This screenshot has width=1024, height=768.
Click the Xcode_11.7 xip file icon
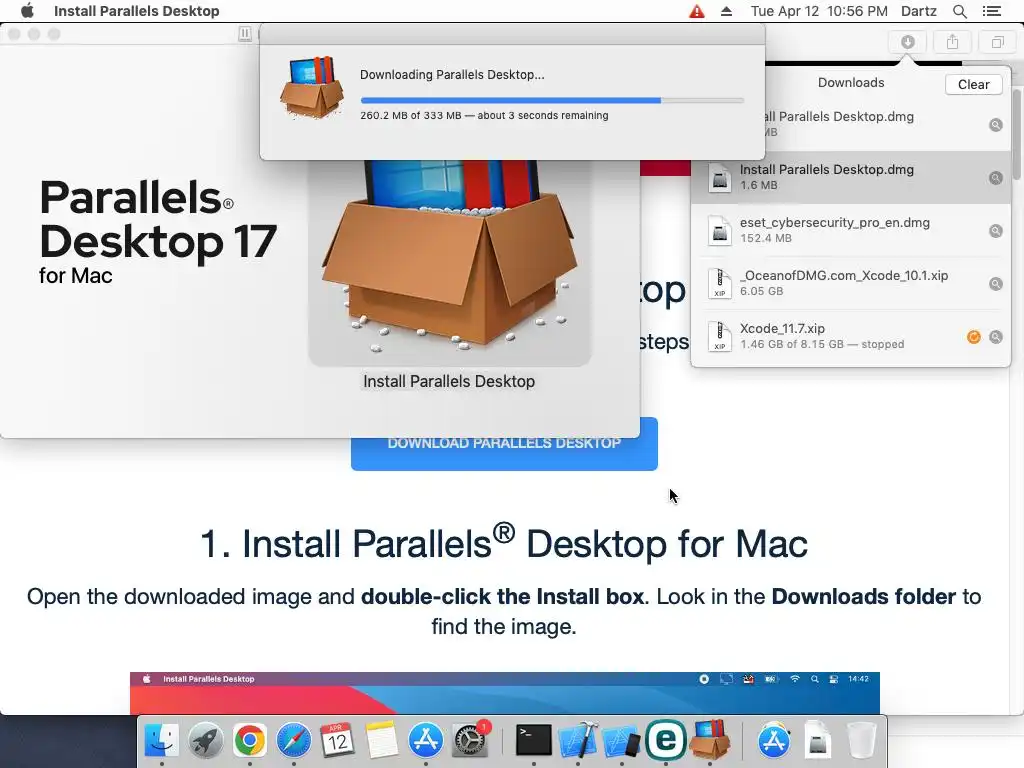point(720,336)
